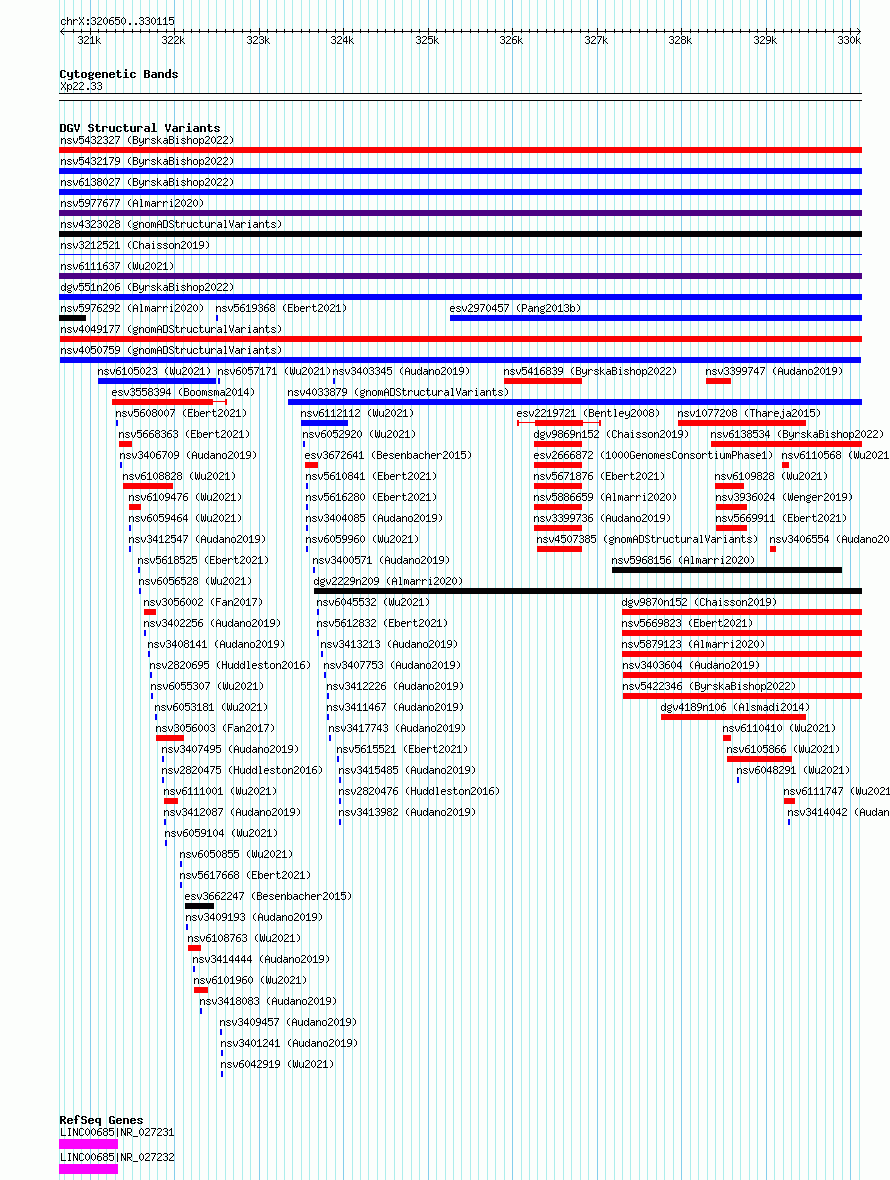Open nsv3413982 (Audano2019) variant
This screenshot has width=890, height=1180.
406,814
